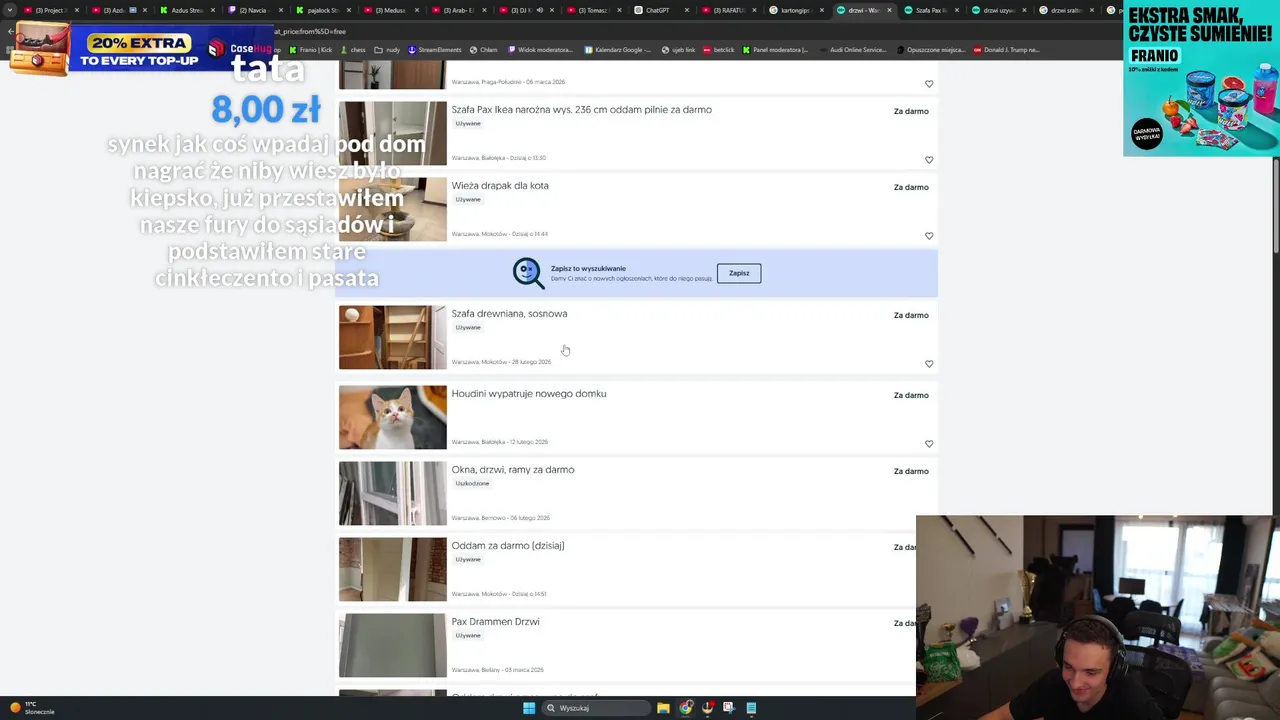Open the weather widget in taskbar

click(32, 708)
